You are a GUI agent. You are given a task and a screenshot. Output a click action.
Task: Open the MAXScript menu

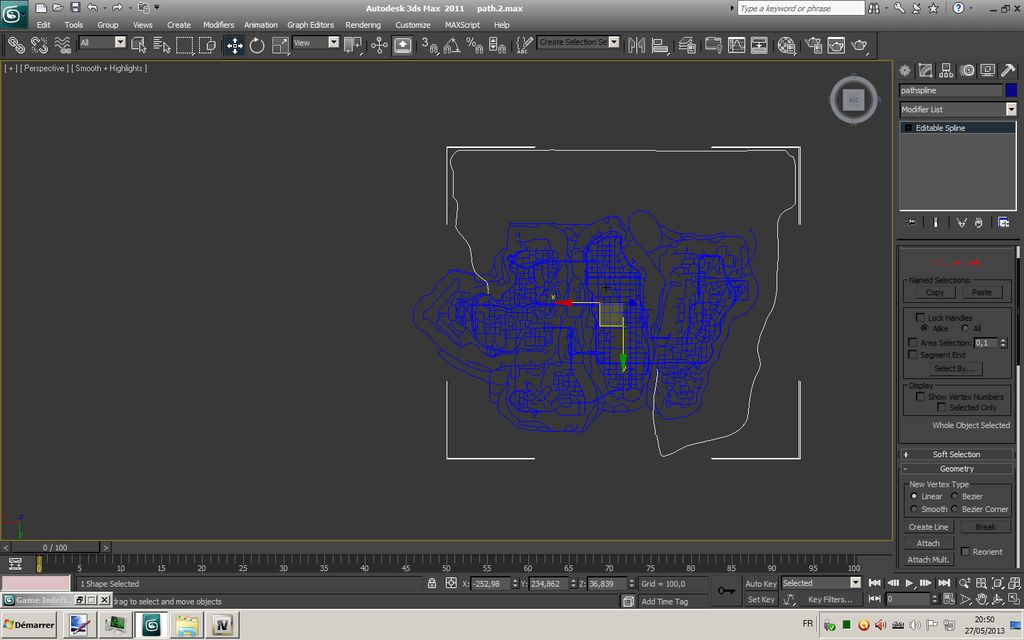pyautogui.click(x=462, y=25)
